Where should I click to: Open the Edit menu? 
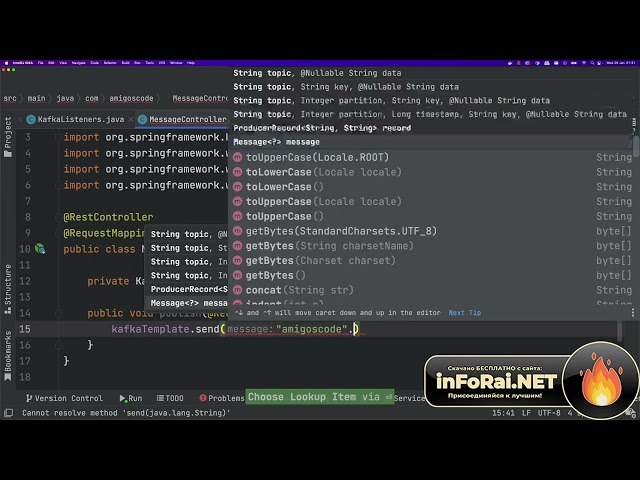pos(51,63)
